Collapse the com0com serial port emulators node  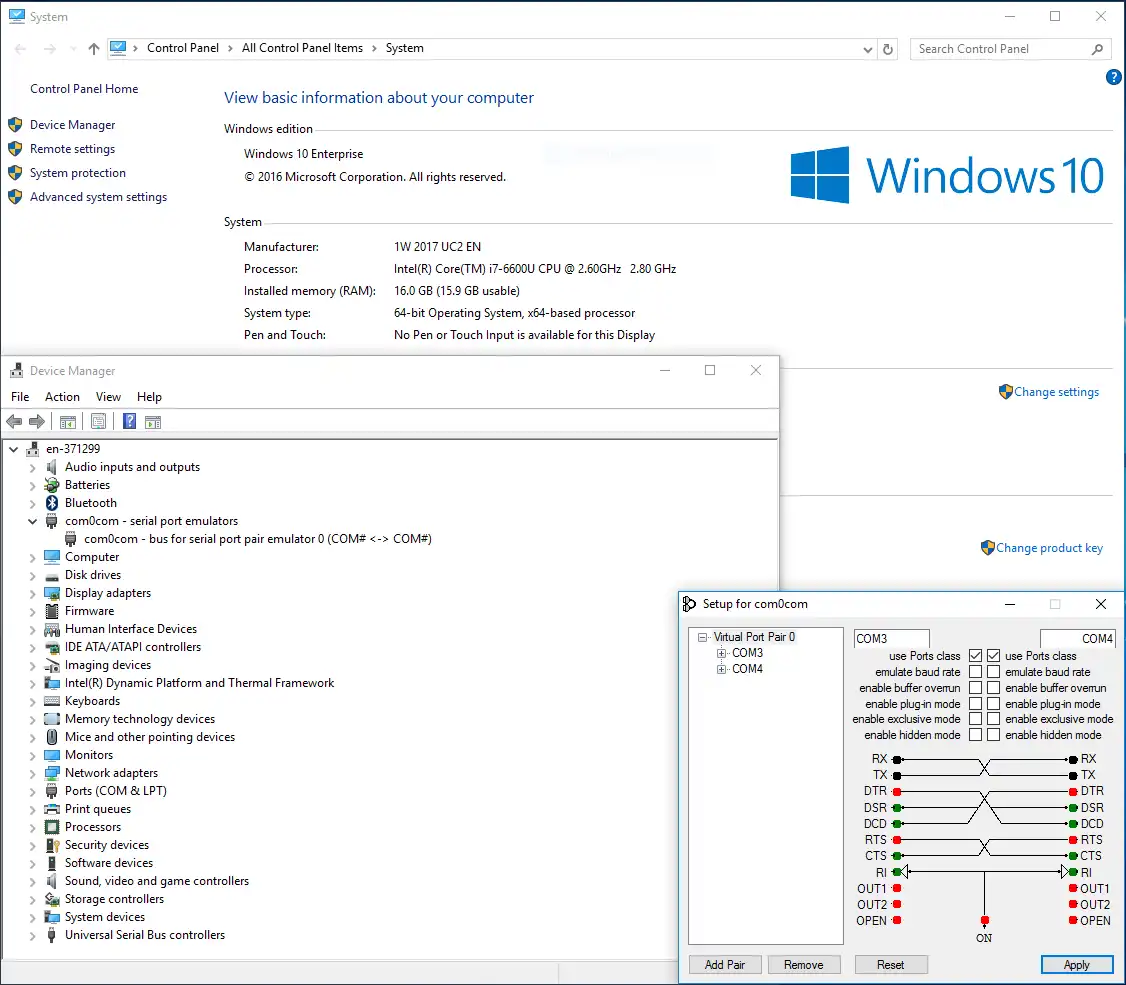click(x=32, y=521)
